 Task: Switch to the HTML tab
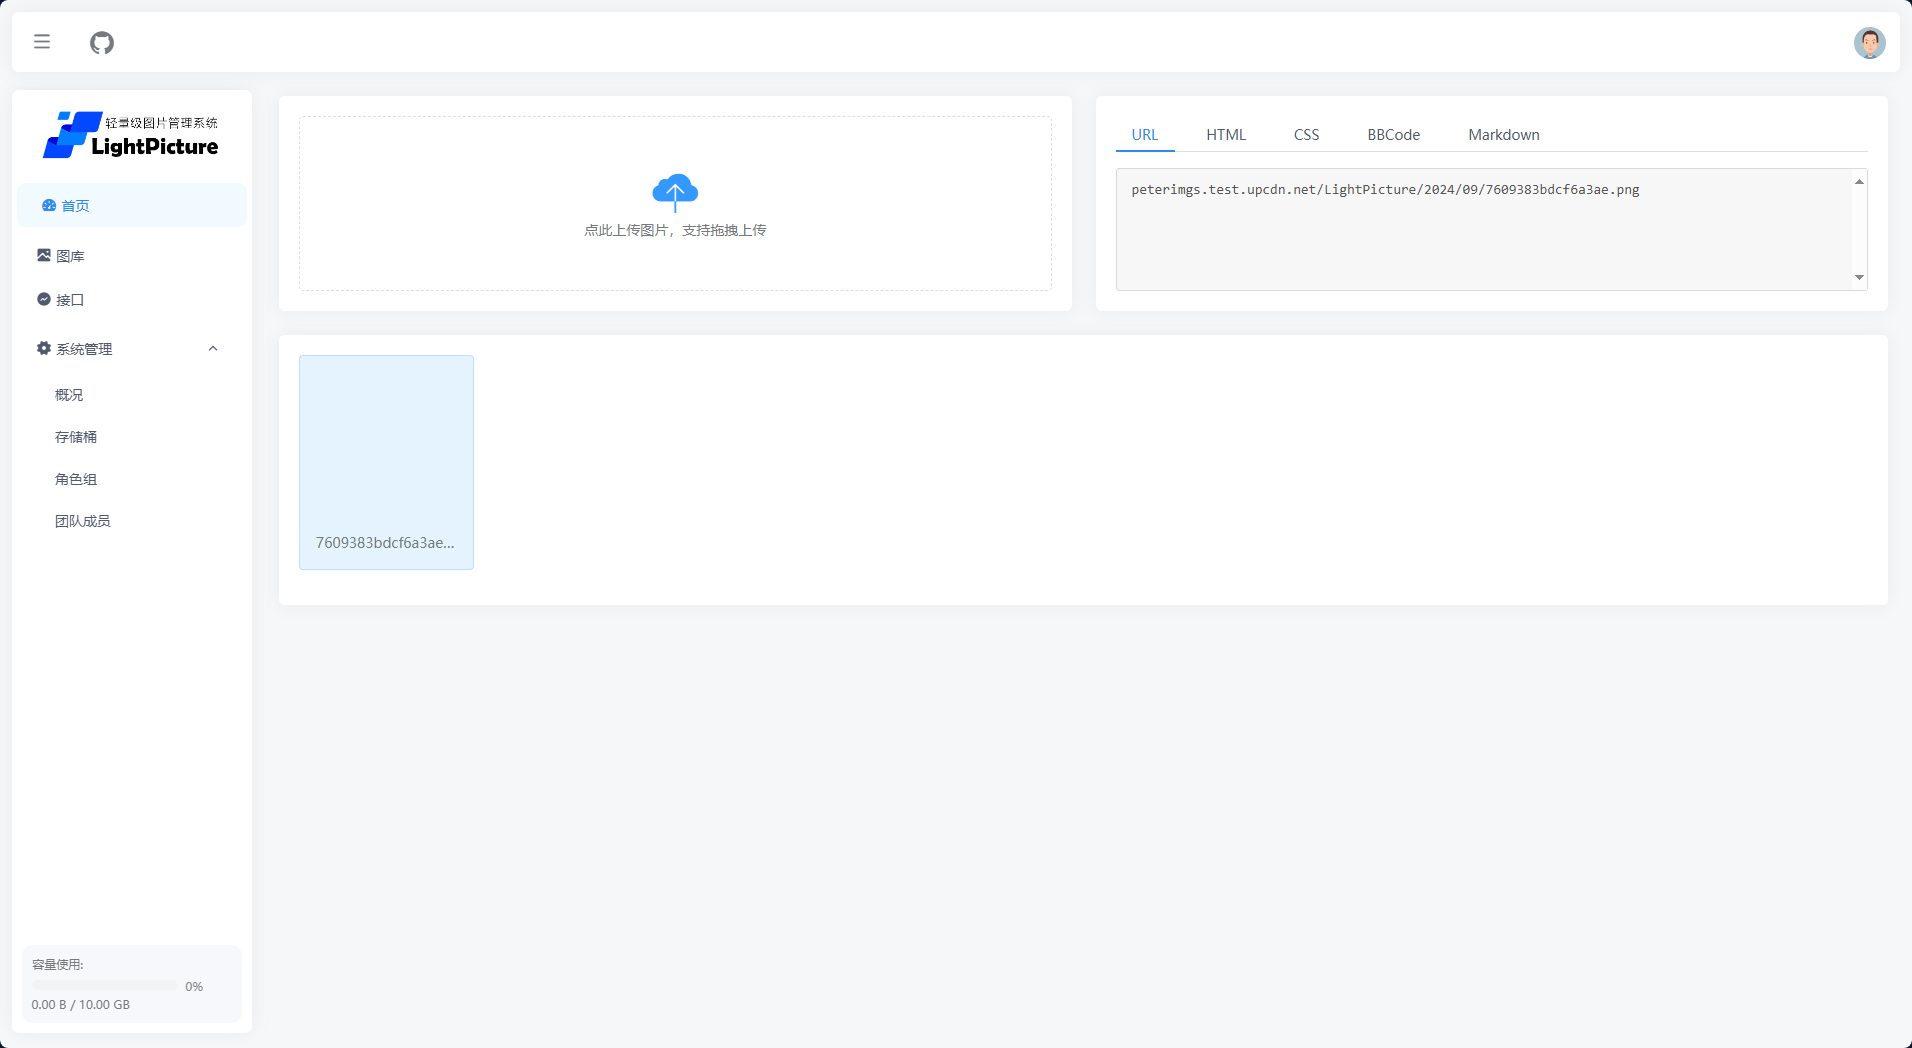point(1225,135)
